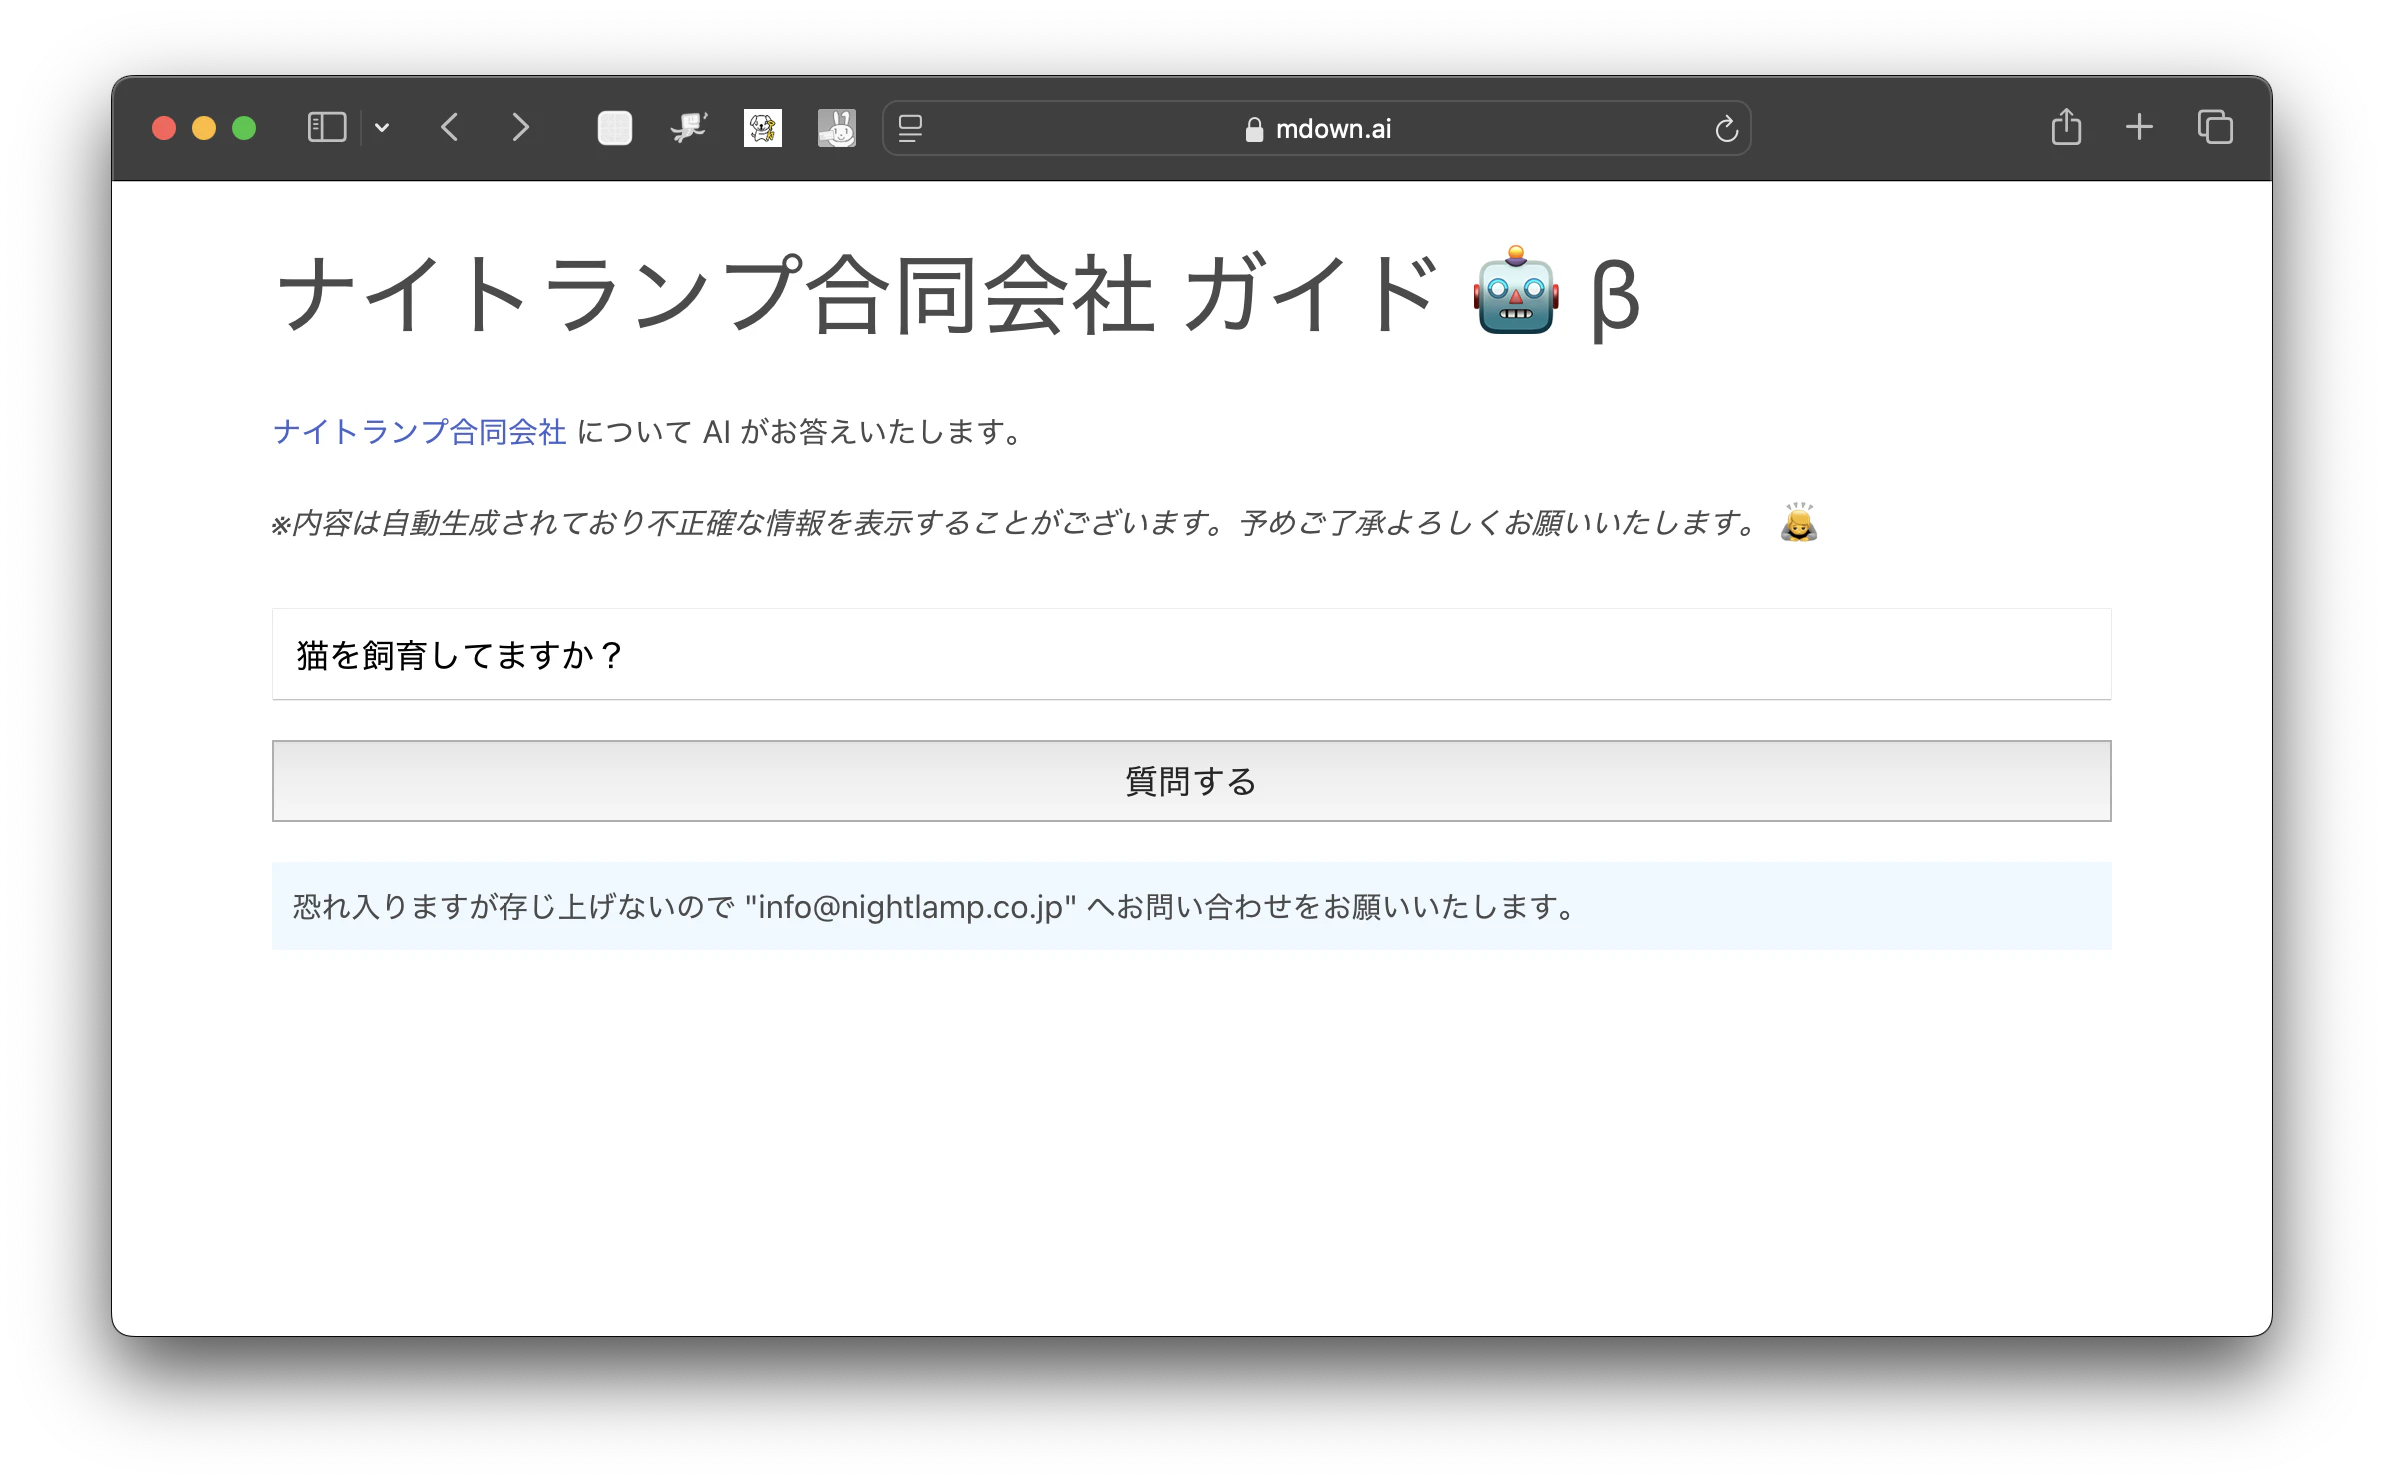
Task: Click the lock icon beside mdown.ai
Action: 1253,129
